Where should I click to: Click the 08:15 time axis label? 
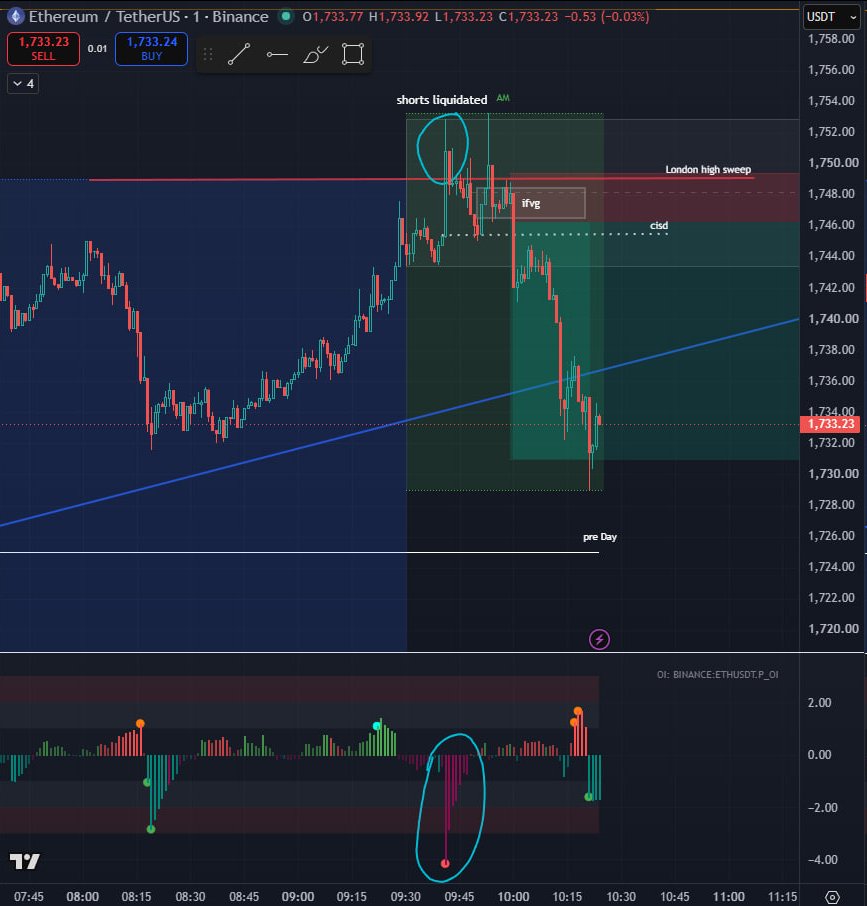tap(136, 897)
